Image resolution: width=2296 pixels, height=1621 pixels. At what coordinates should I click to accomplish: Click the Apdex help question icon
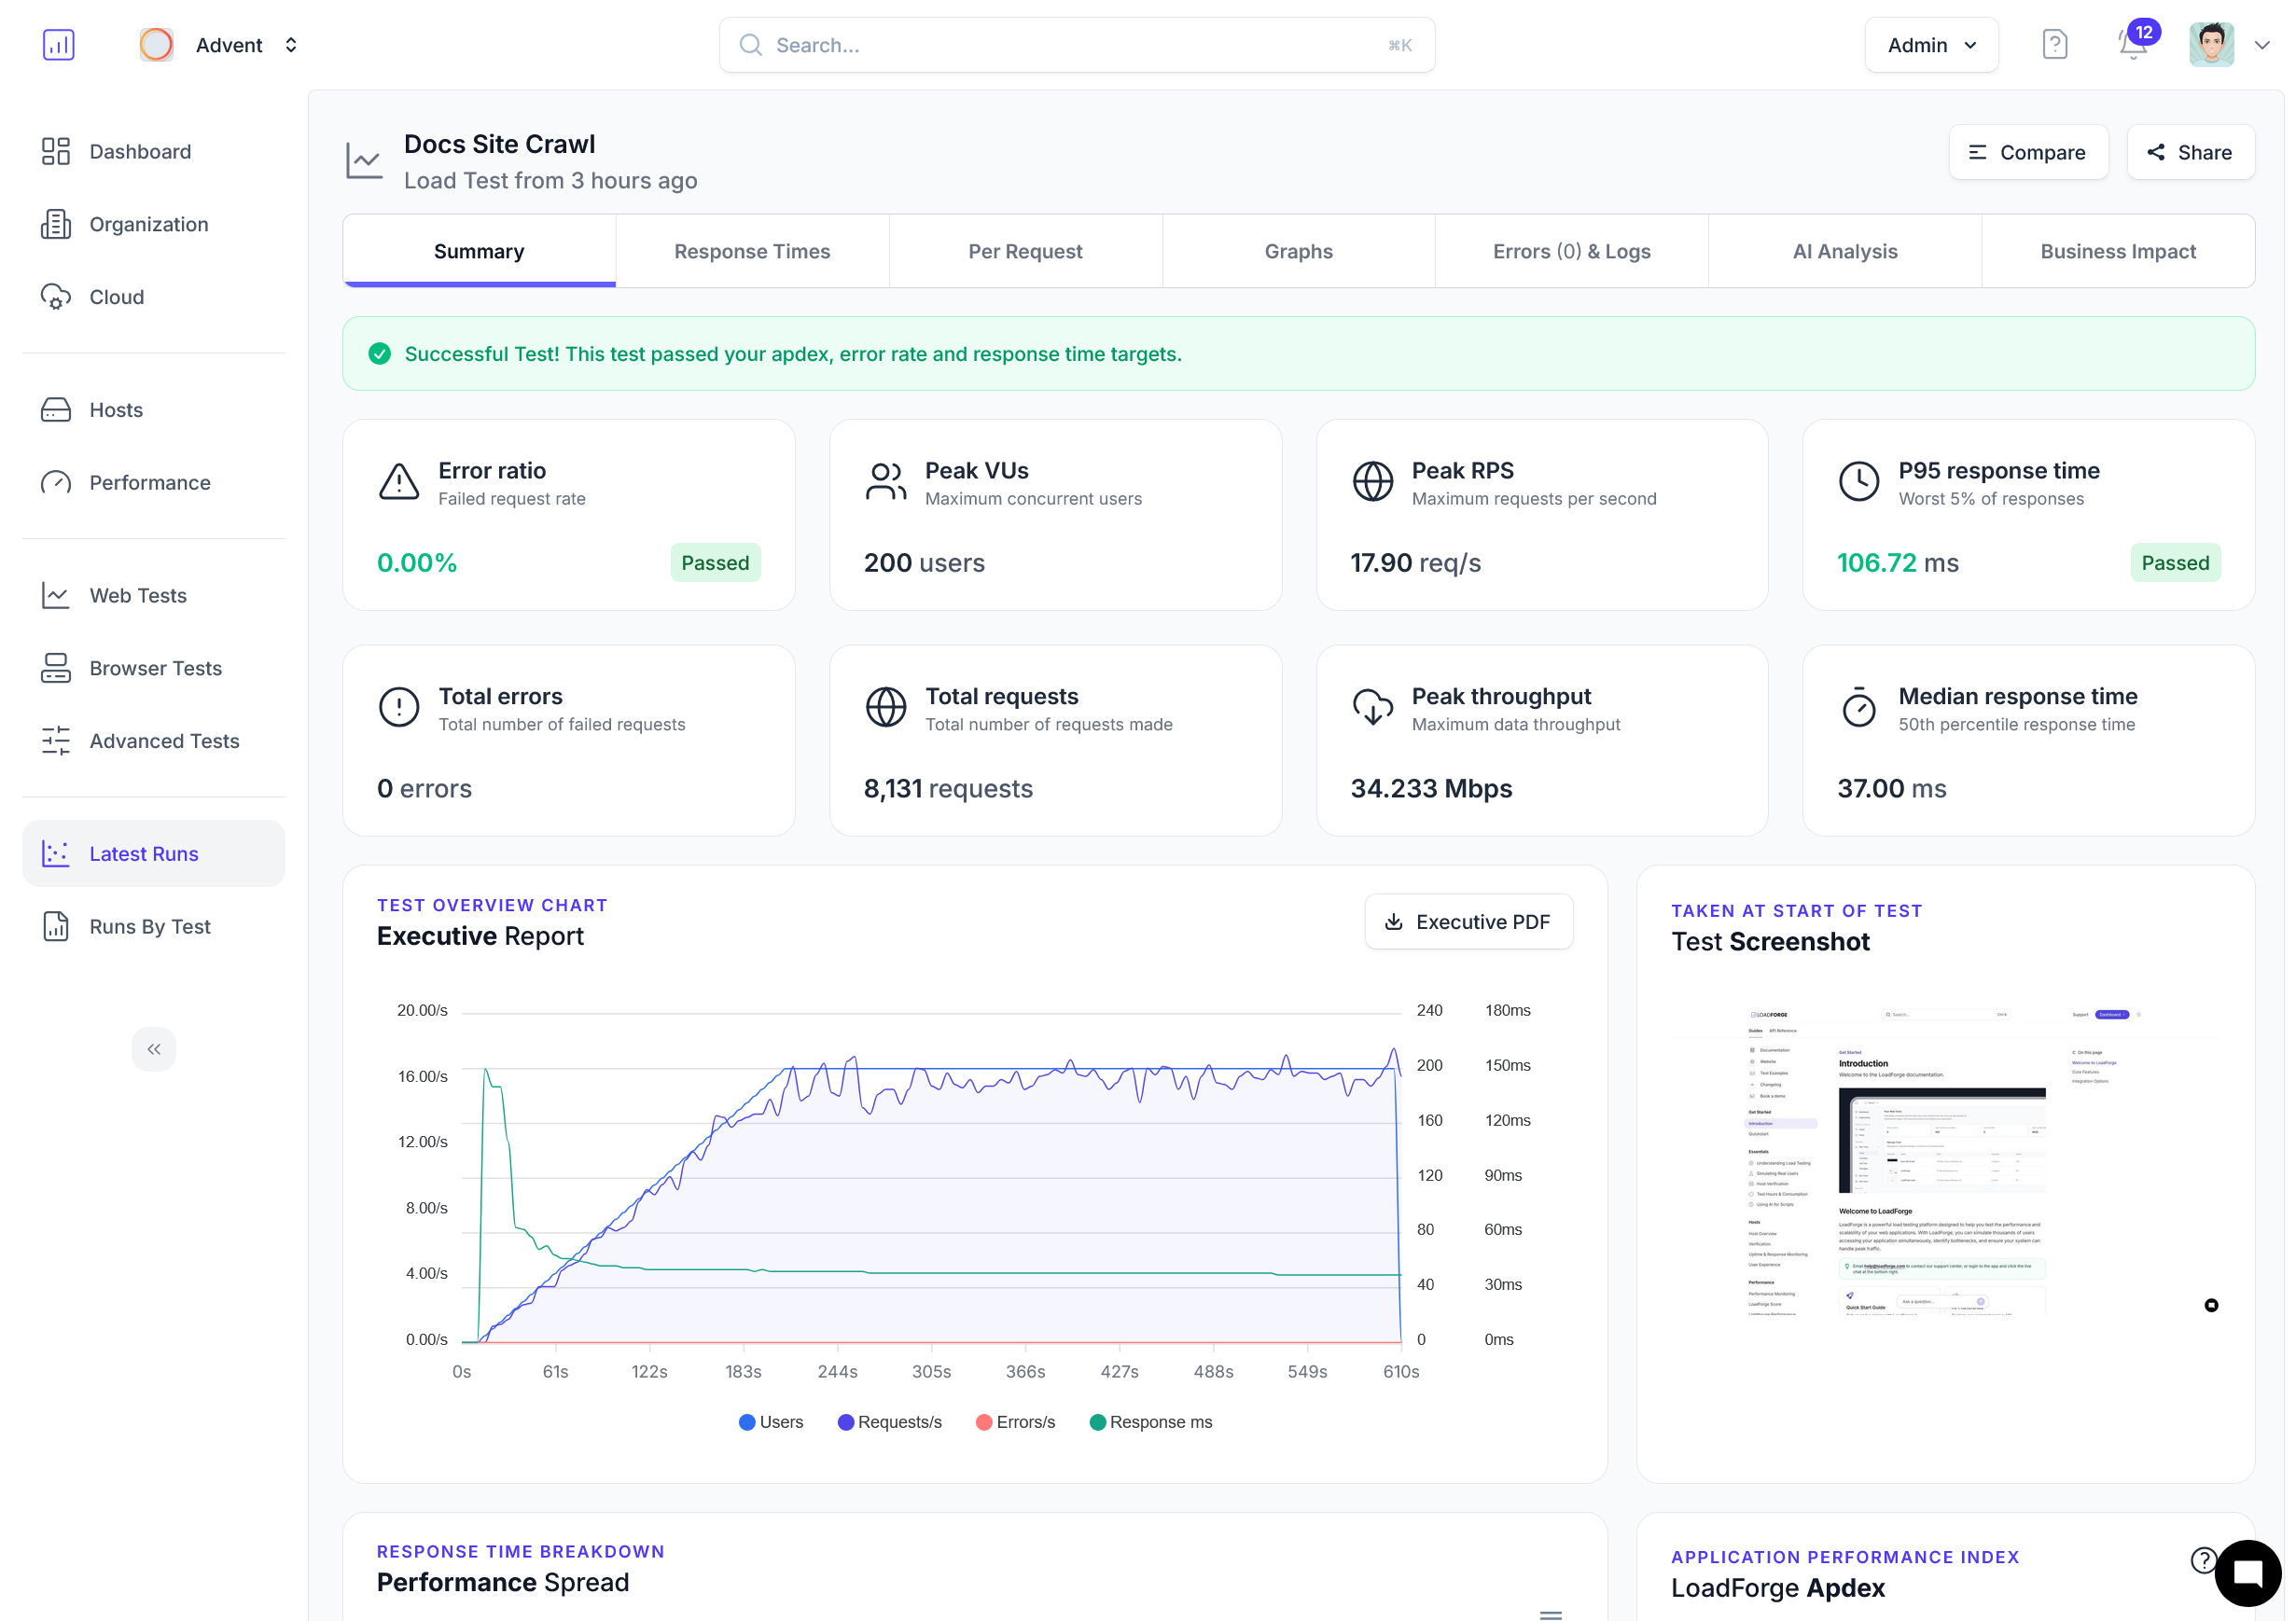[2203, 1559]
